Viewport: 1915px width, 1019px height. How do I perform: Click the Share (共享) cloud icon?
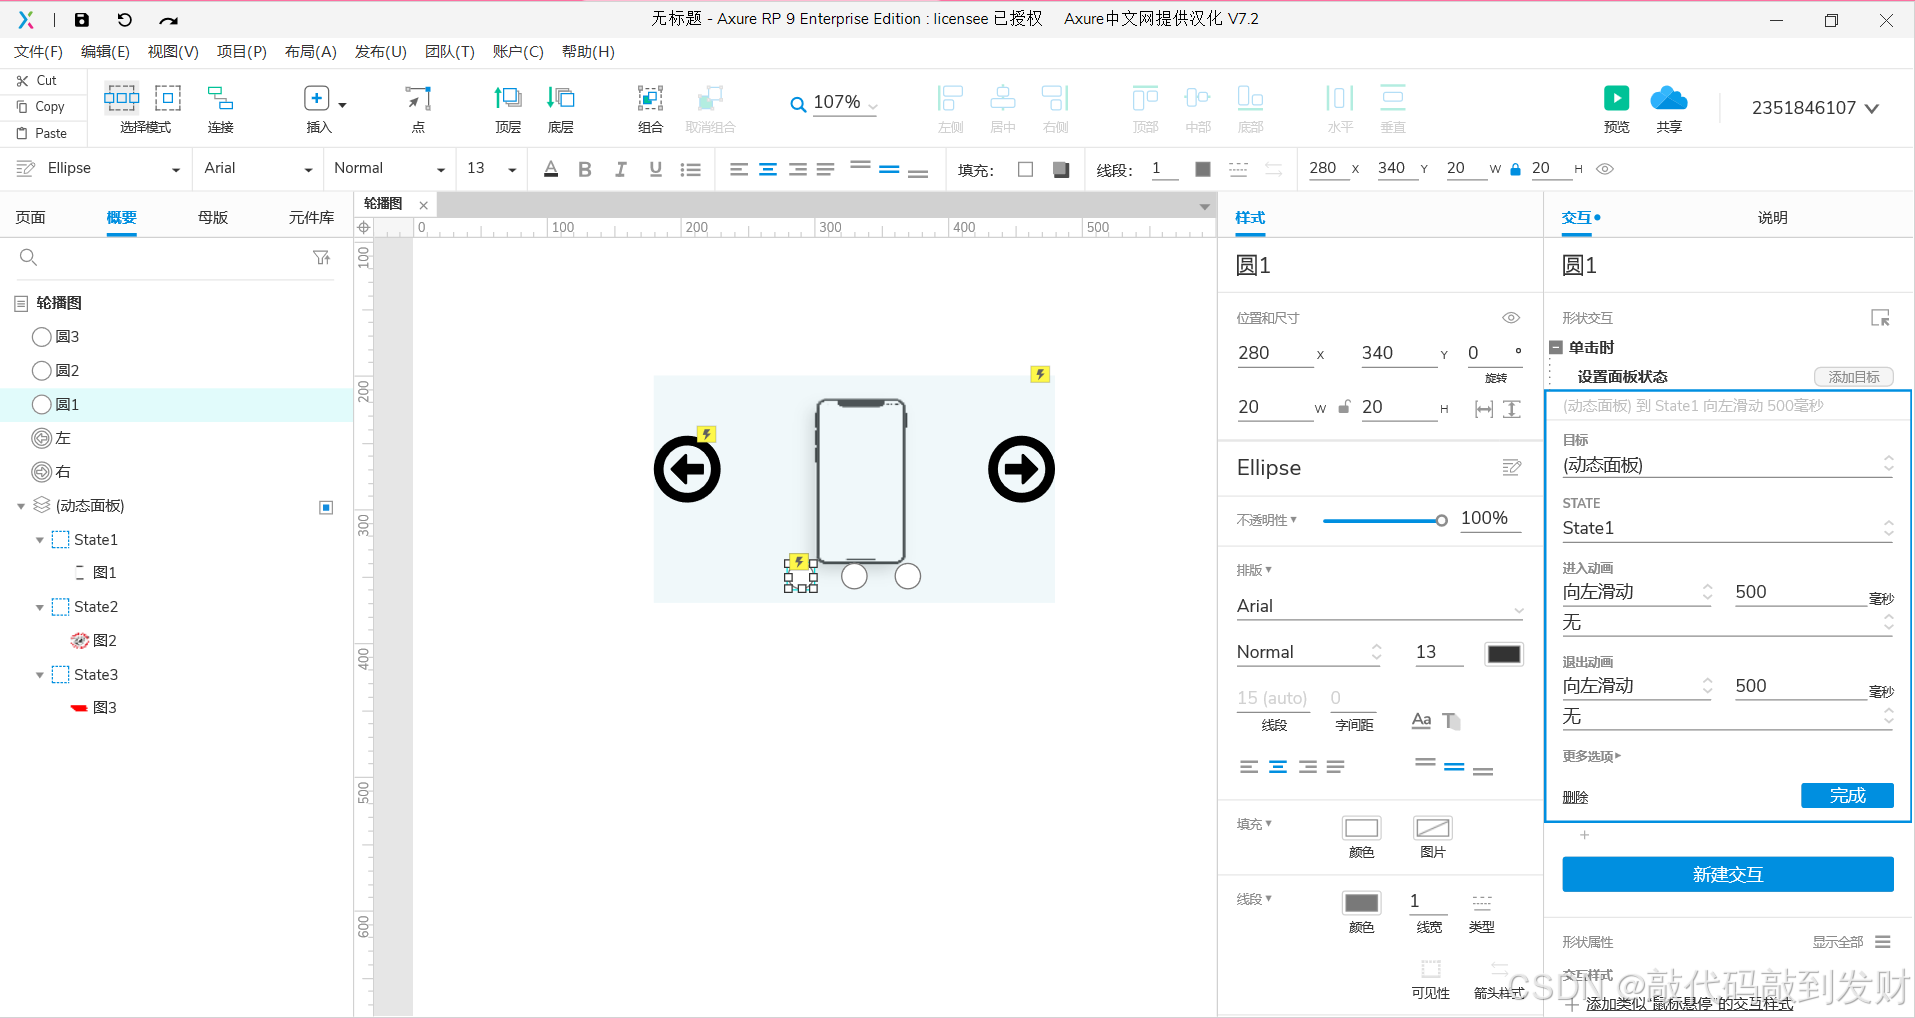(1668, 98)
